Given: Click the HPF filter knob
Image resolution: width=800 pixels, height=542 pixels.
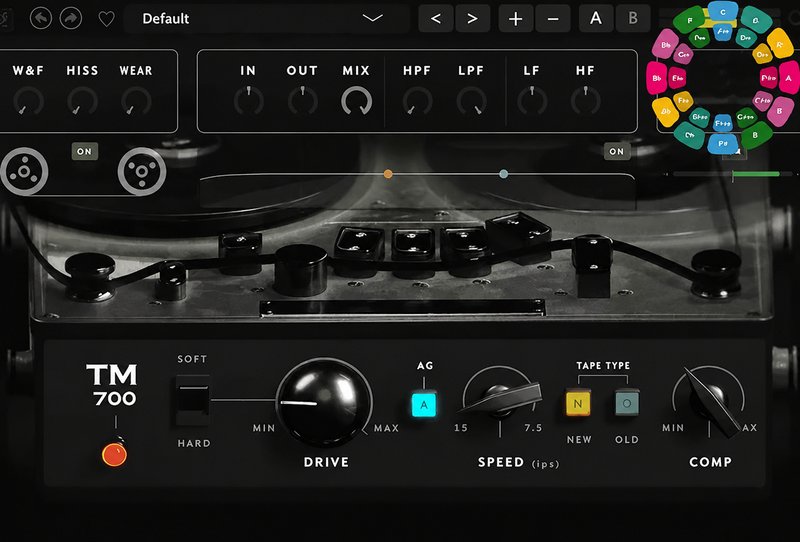Looking at the screenshot, I should [417, 101].
